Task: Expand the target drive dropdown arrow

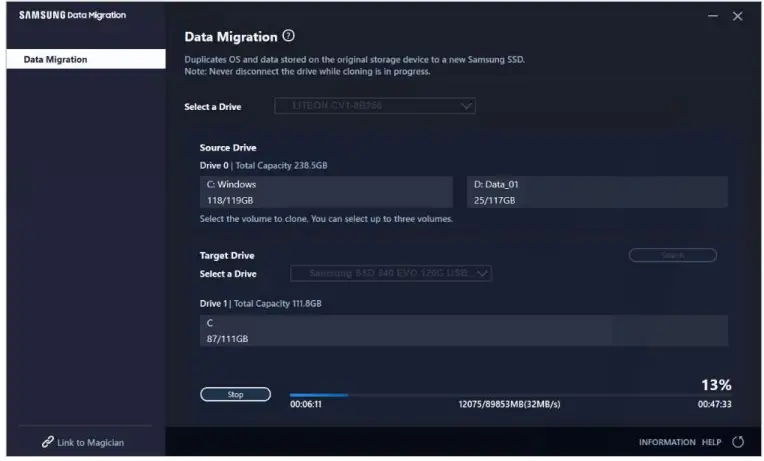Action: point(482,273)
